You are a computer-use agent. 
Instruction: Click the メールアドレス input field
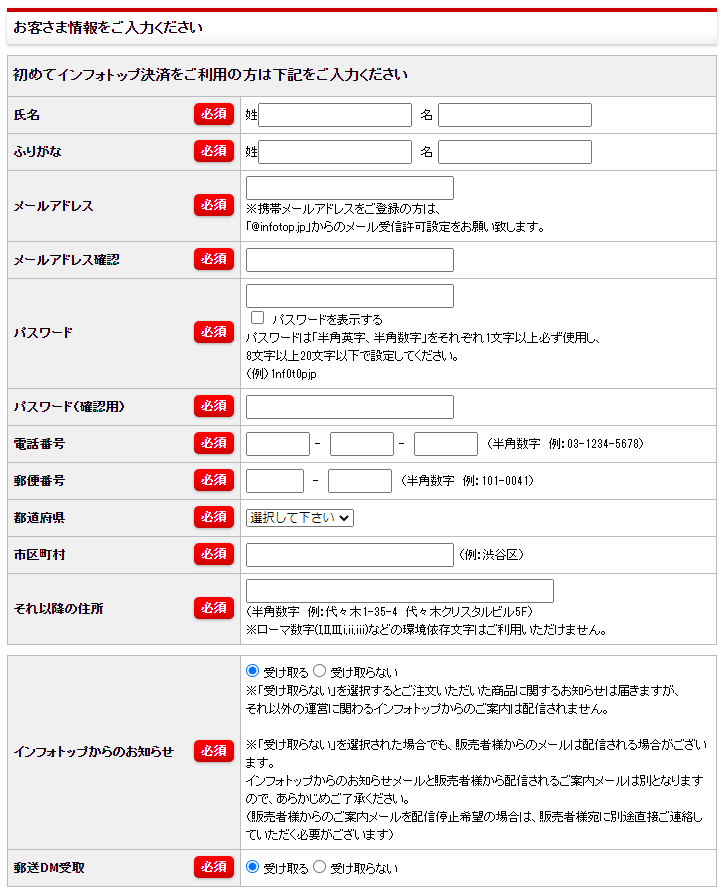pyautogui.click(x=350, y=188)
